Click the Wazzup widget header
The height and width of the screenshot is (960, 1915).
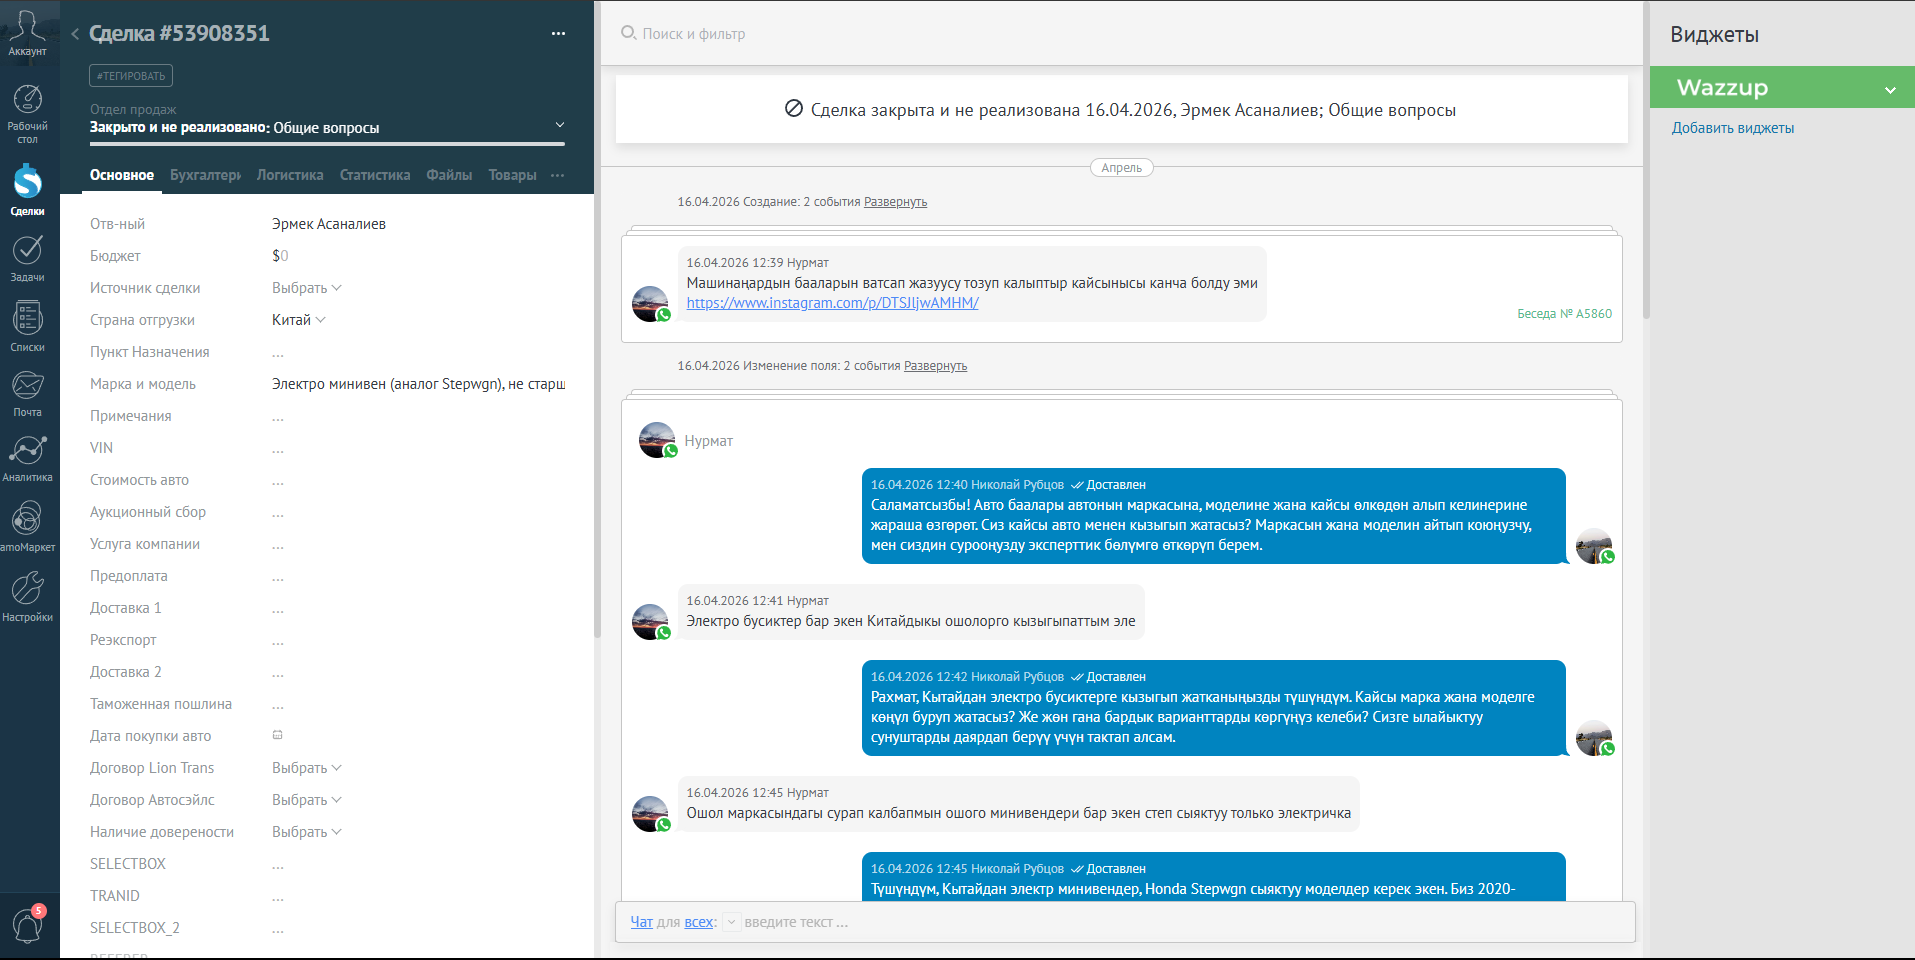click(1782, 88)
